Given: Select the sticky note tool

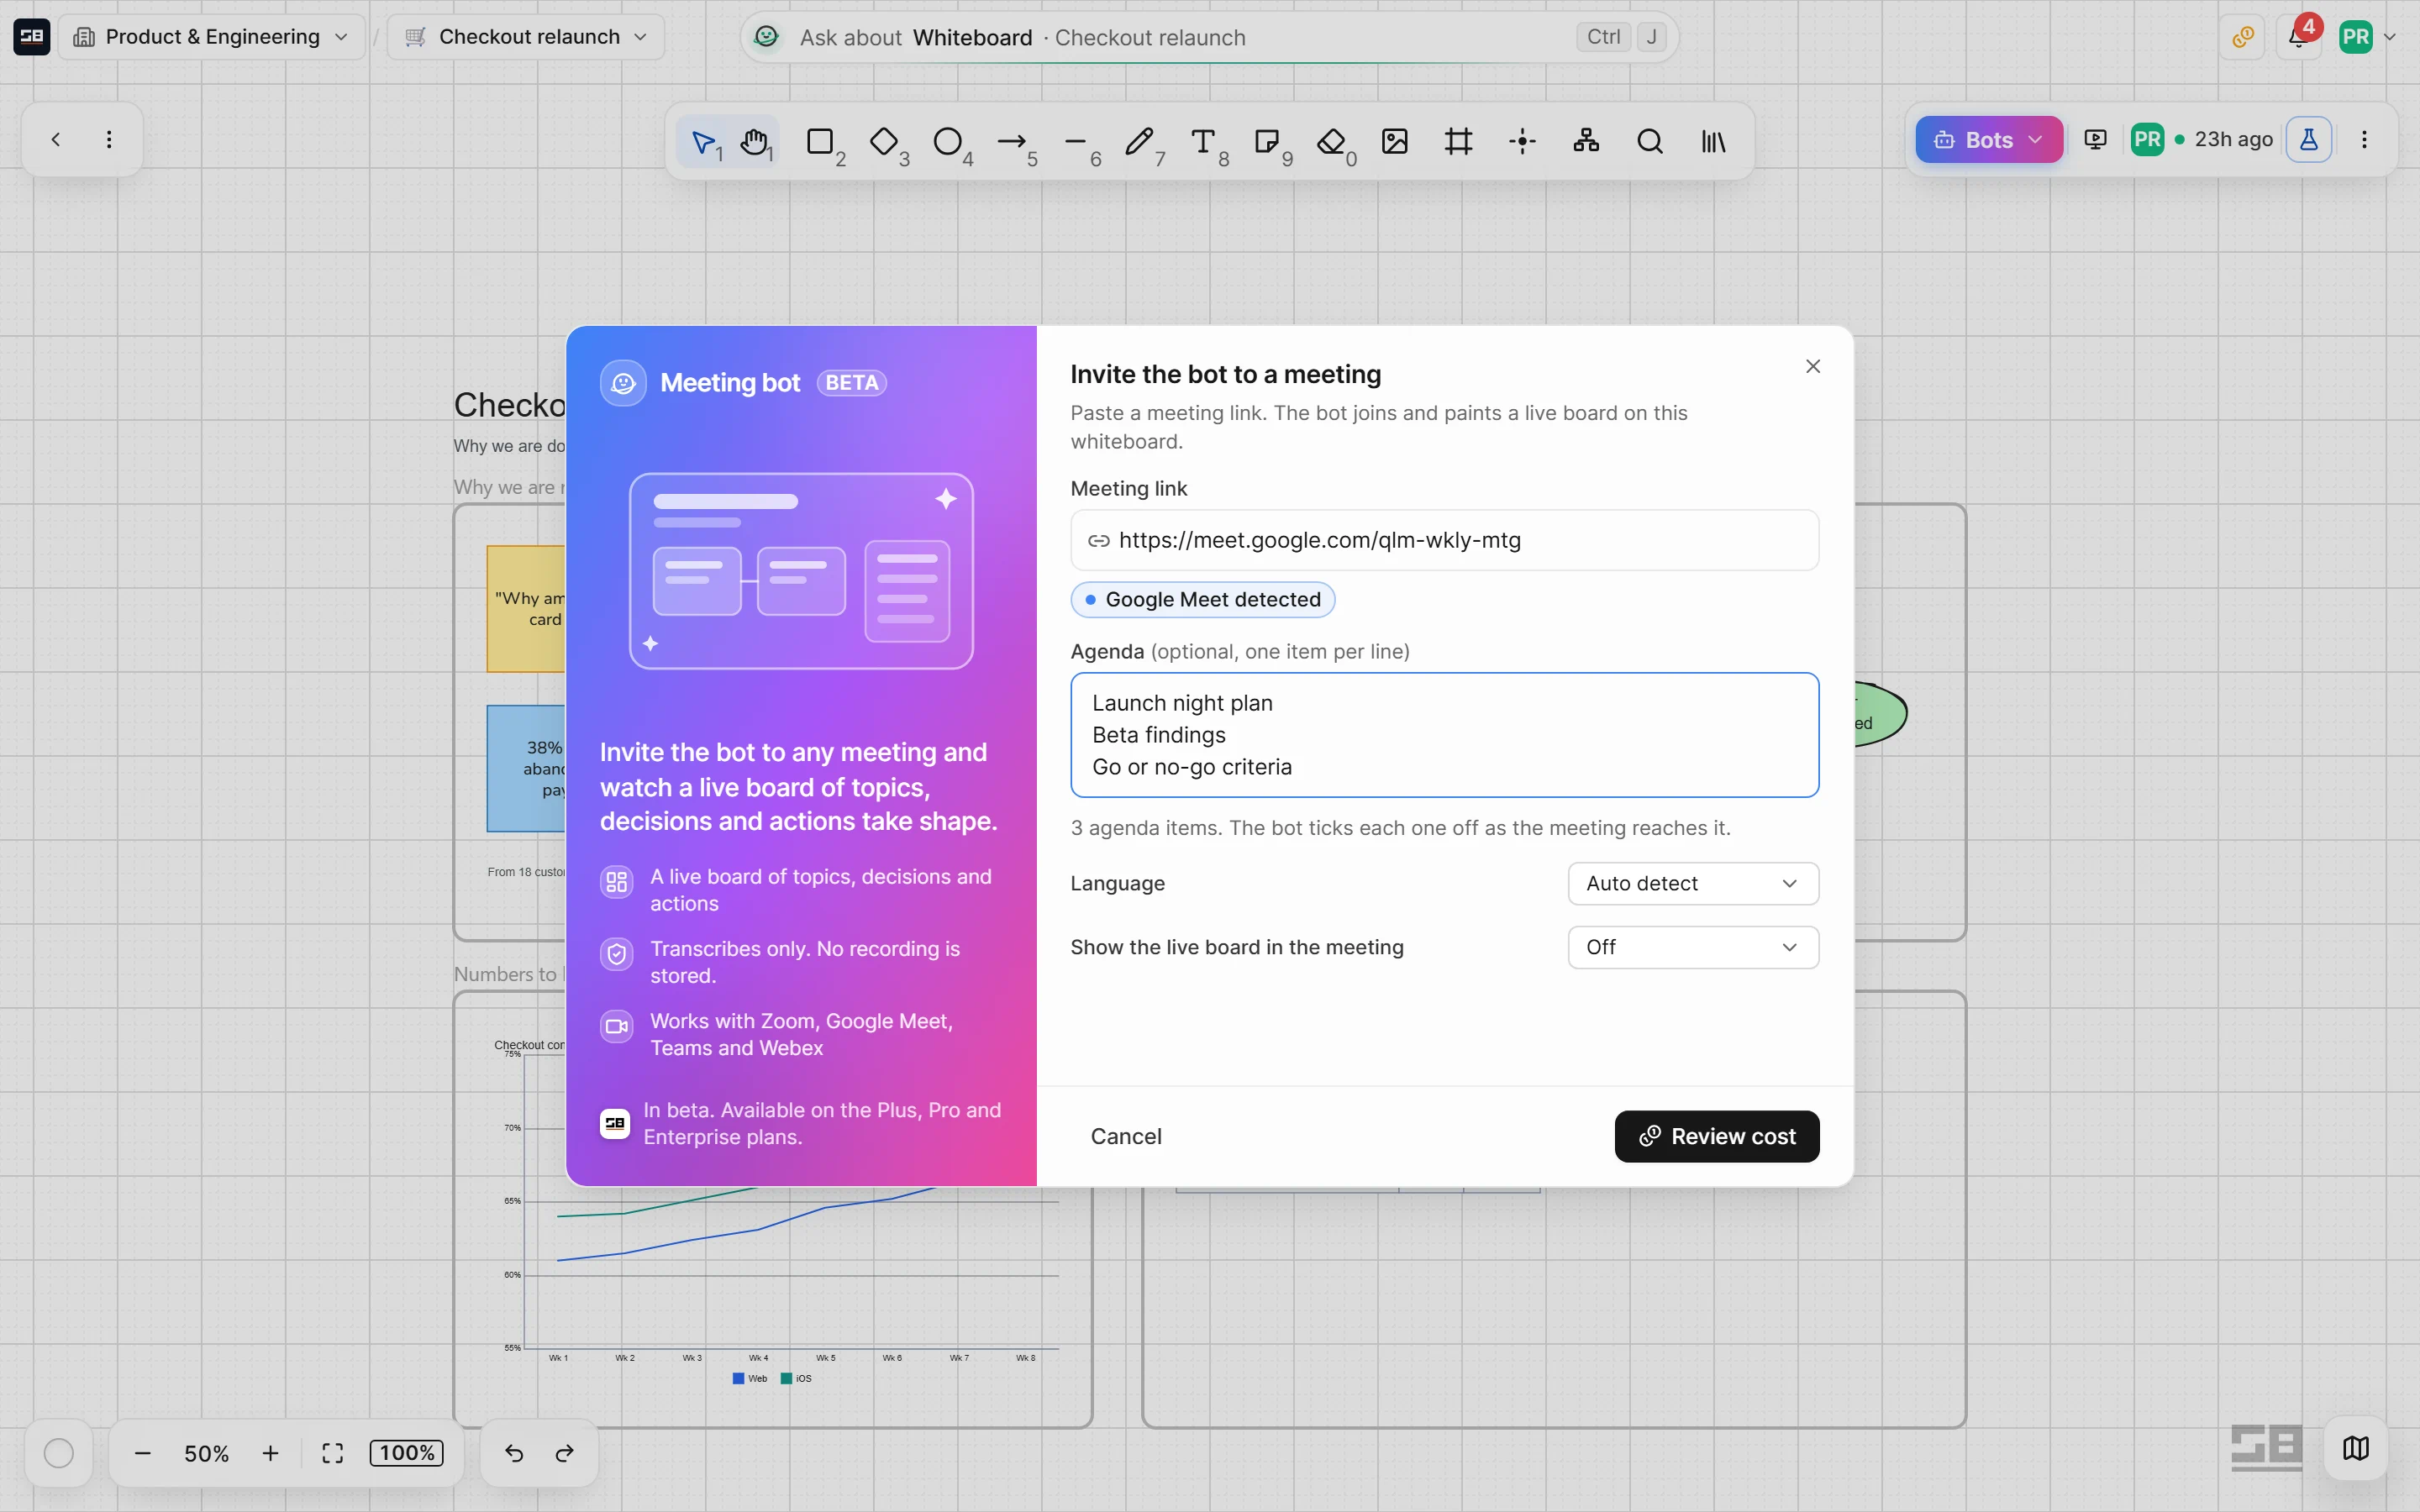Looking at the screenshot, I should [1268, 141].
